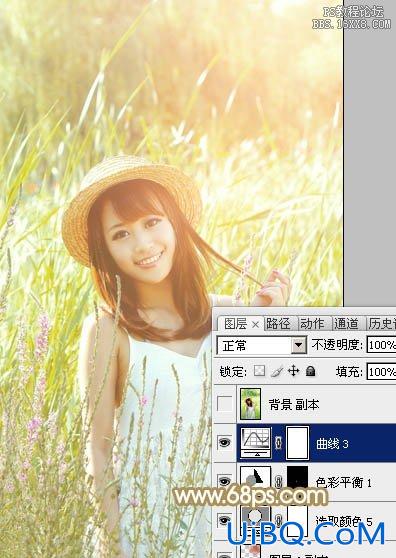Hide the 曲线 3 layer
This screenshot has height=558, width=396.
224,443
